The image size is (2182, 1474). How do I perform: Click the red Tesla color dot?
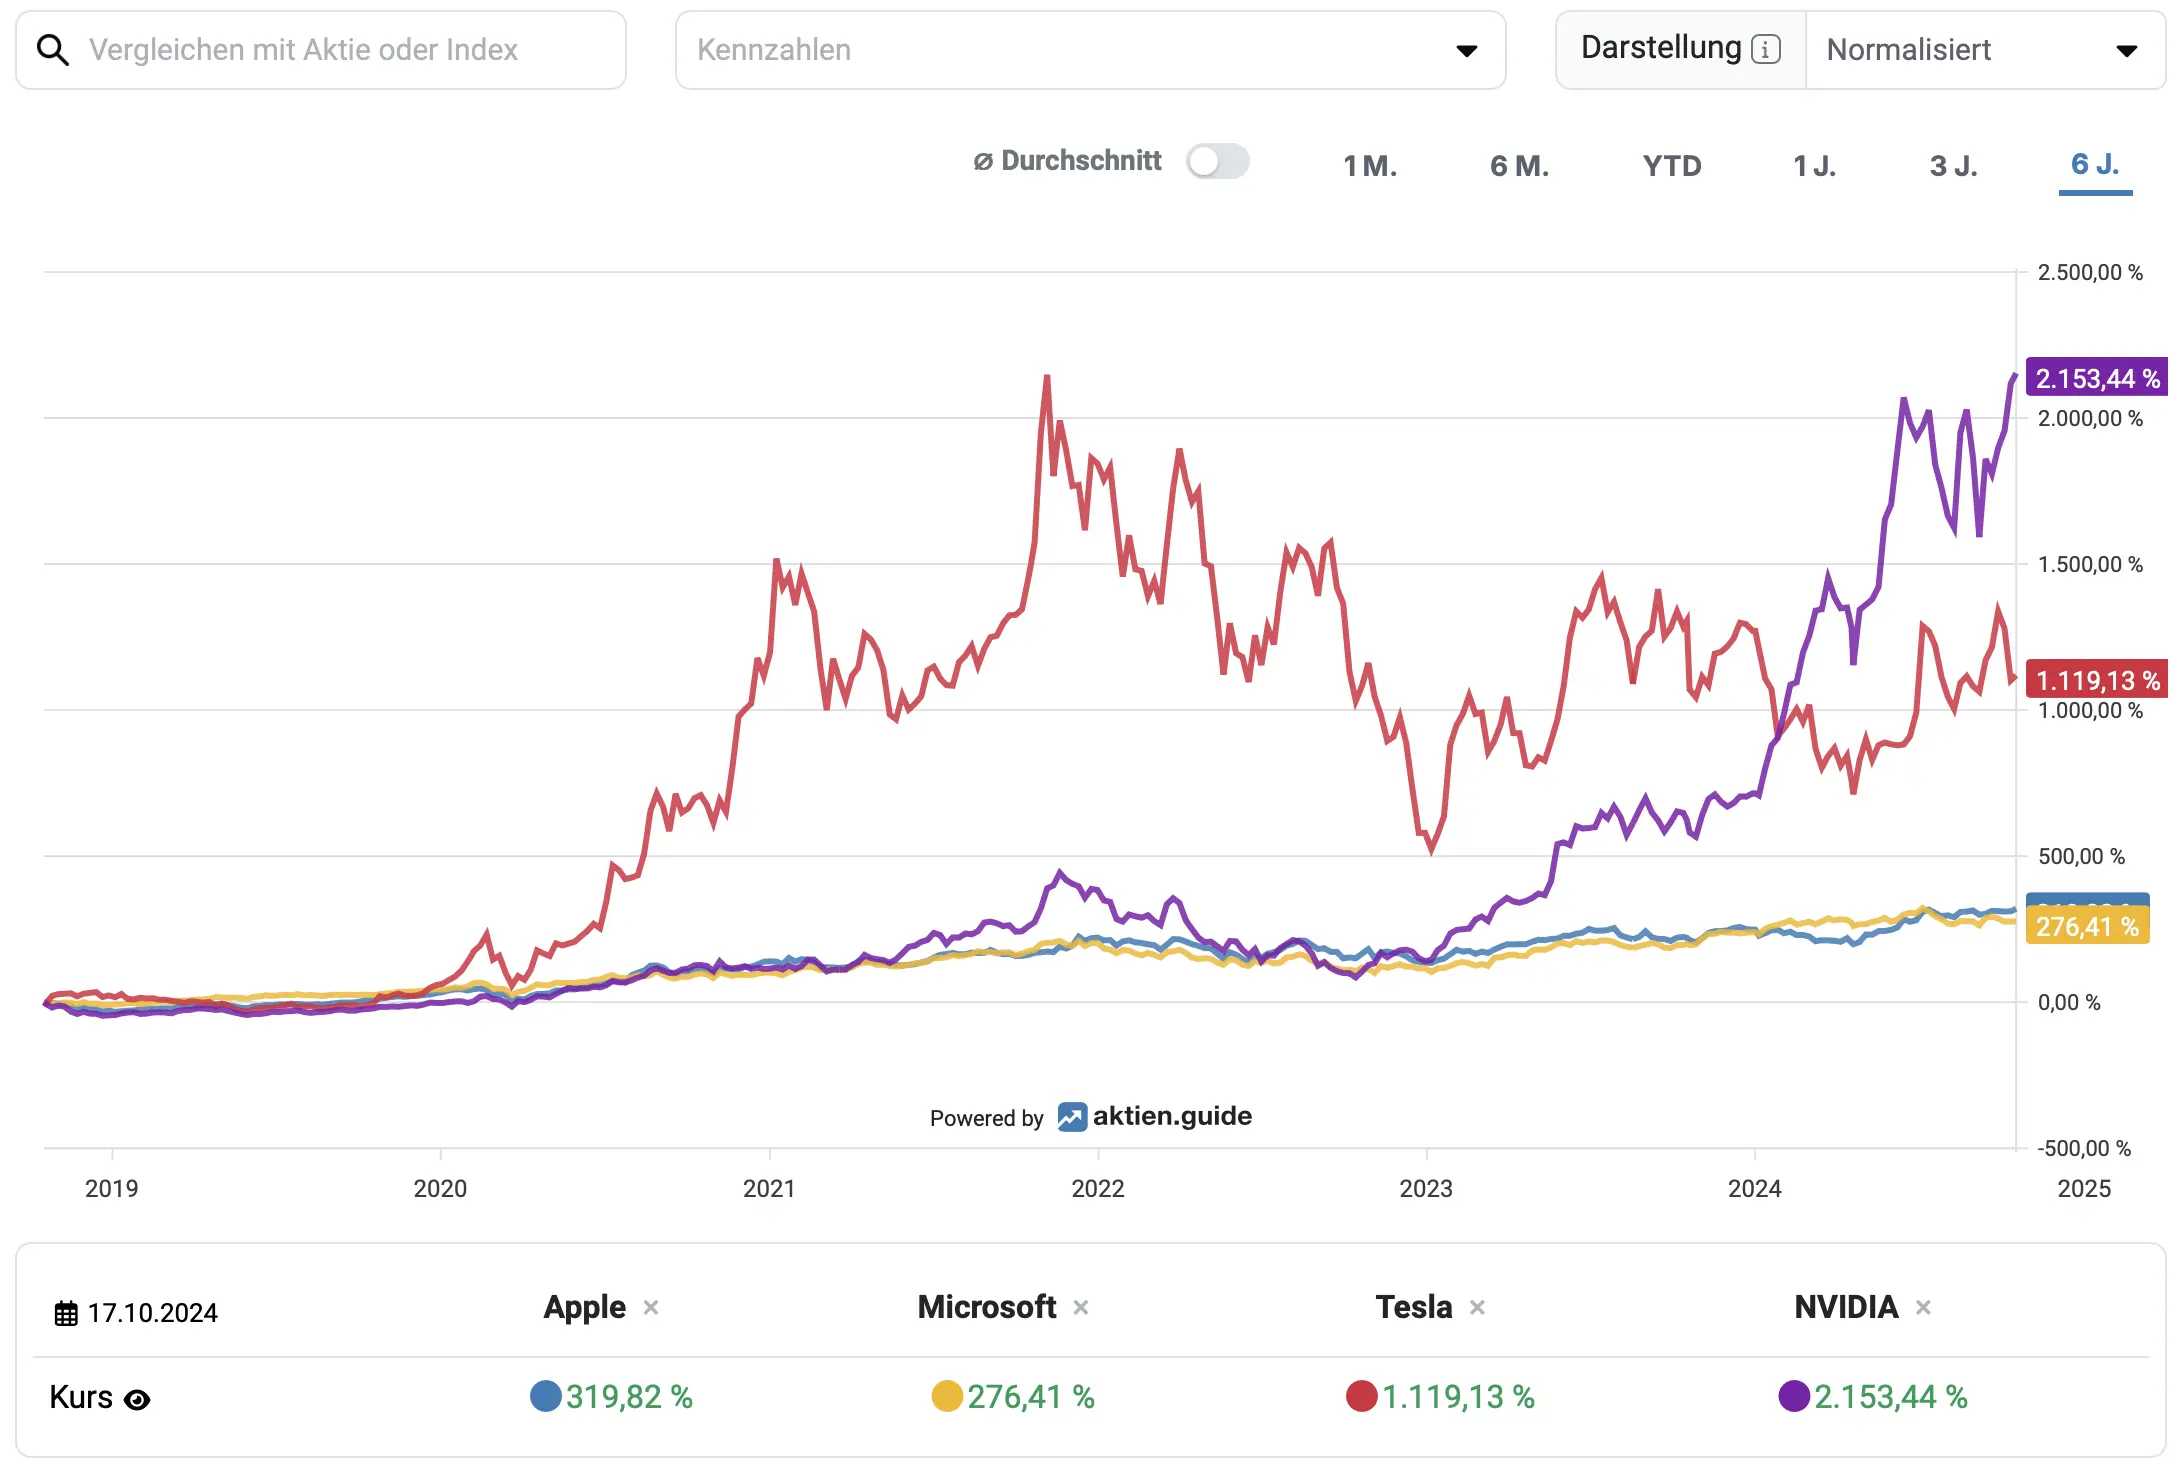[1362, 1396]
